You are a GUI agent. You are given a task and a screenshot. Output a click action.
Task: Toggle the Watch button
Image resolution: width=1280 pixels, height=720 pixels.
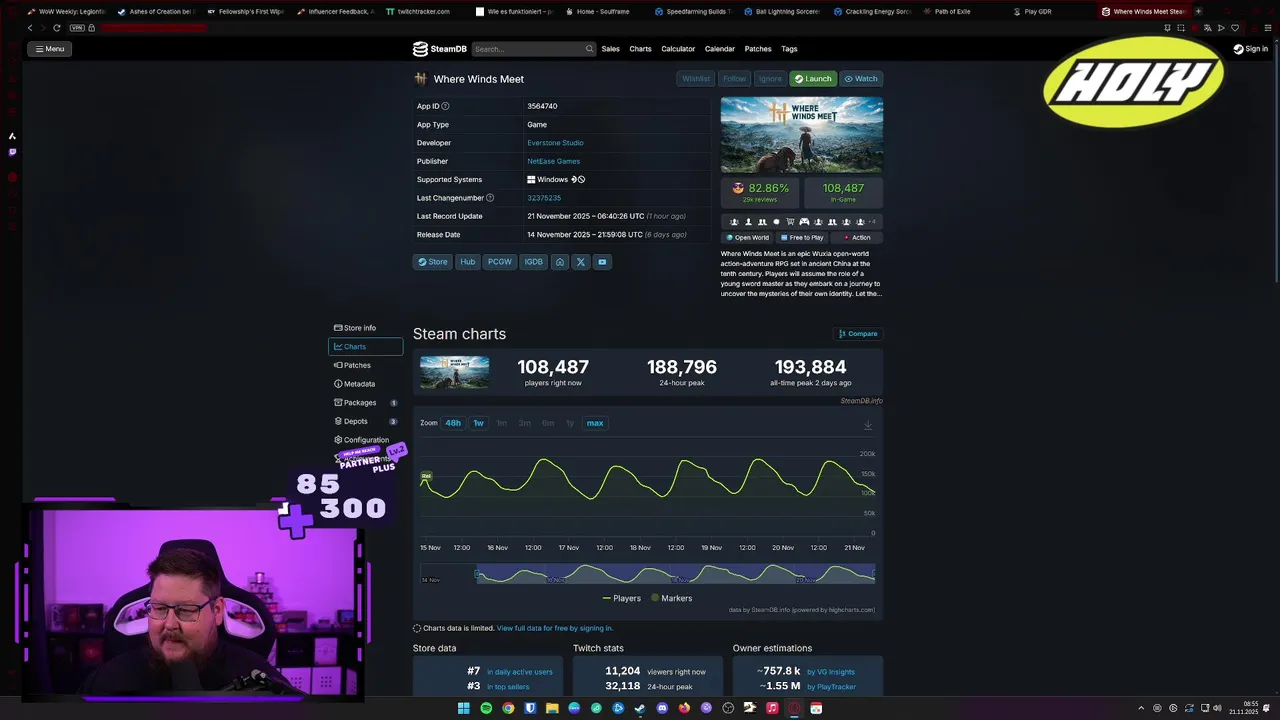pos(861,79)
